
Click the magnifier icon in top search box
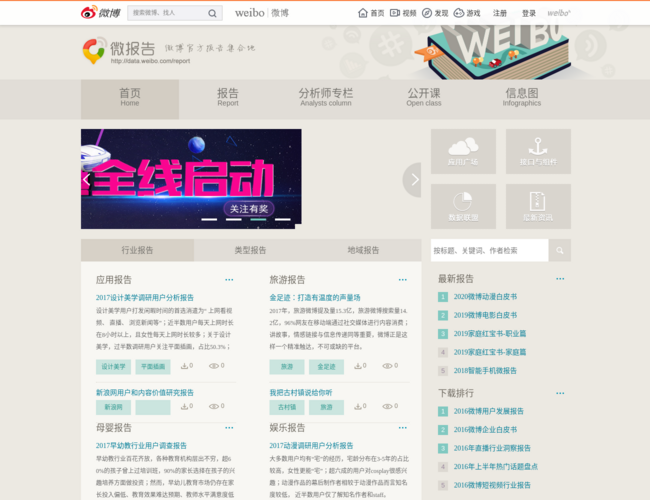[x=212, y=13]
